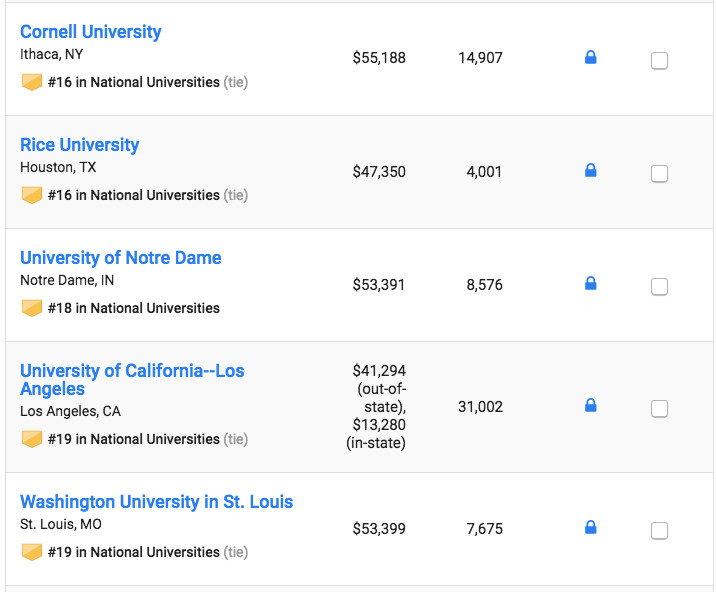
Task: Tick the Rice University checkbox
Action: (660, 174)
